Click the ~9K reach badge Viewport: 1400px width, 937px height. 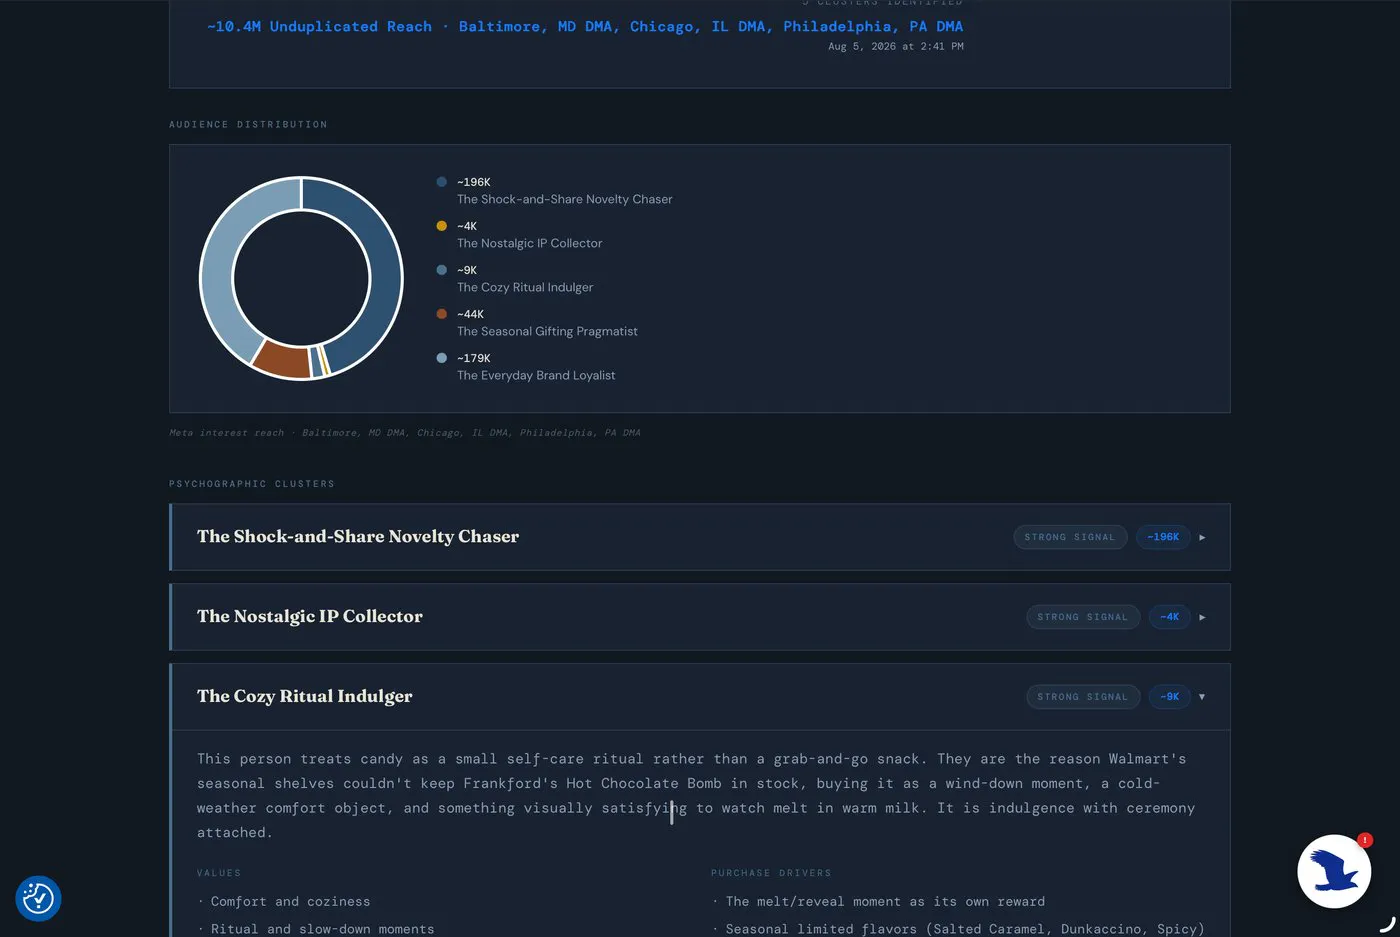pyautogui.click(x=1170, y=697)
